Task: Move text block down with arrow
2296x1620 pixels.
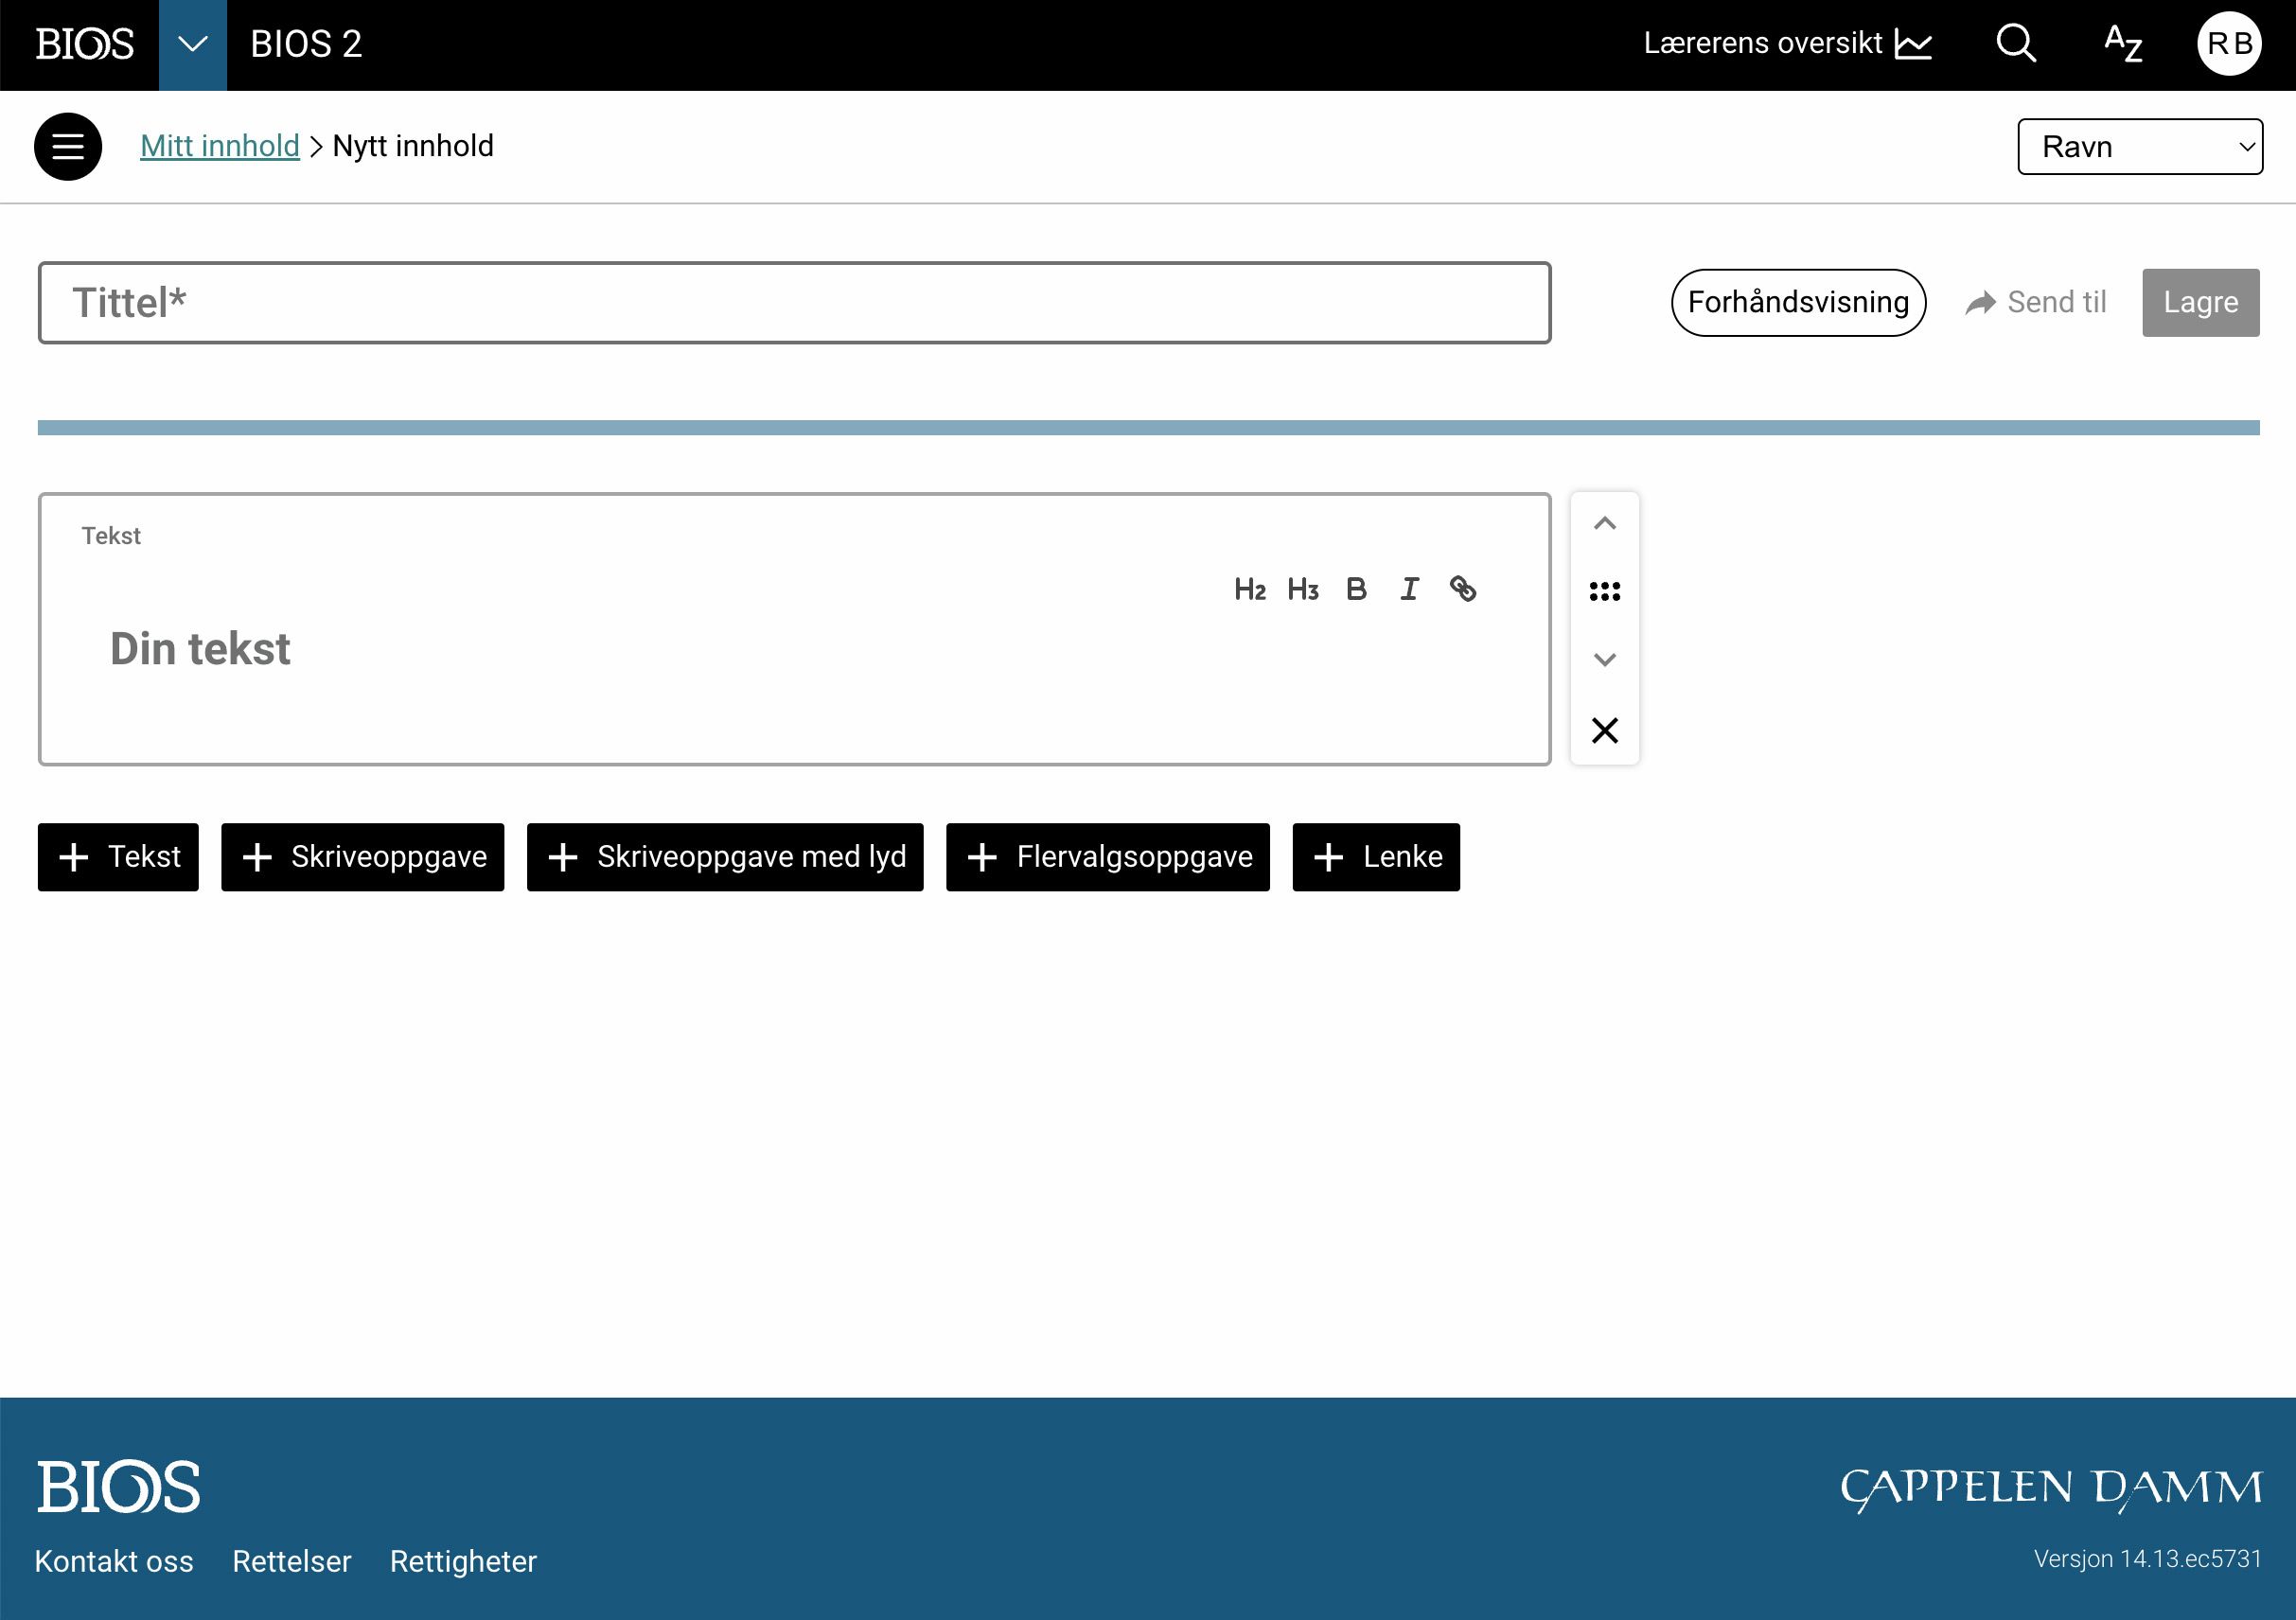Action: coord(1604,659)
